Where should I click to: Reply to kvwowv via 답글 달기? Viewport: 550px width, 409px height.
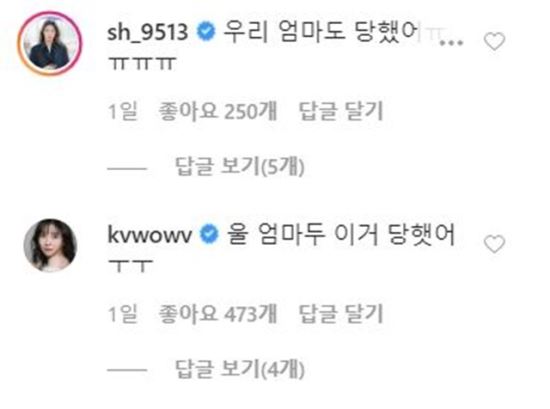(x=341, y=314)
